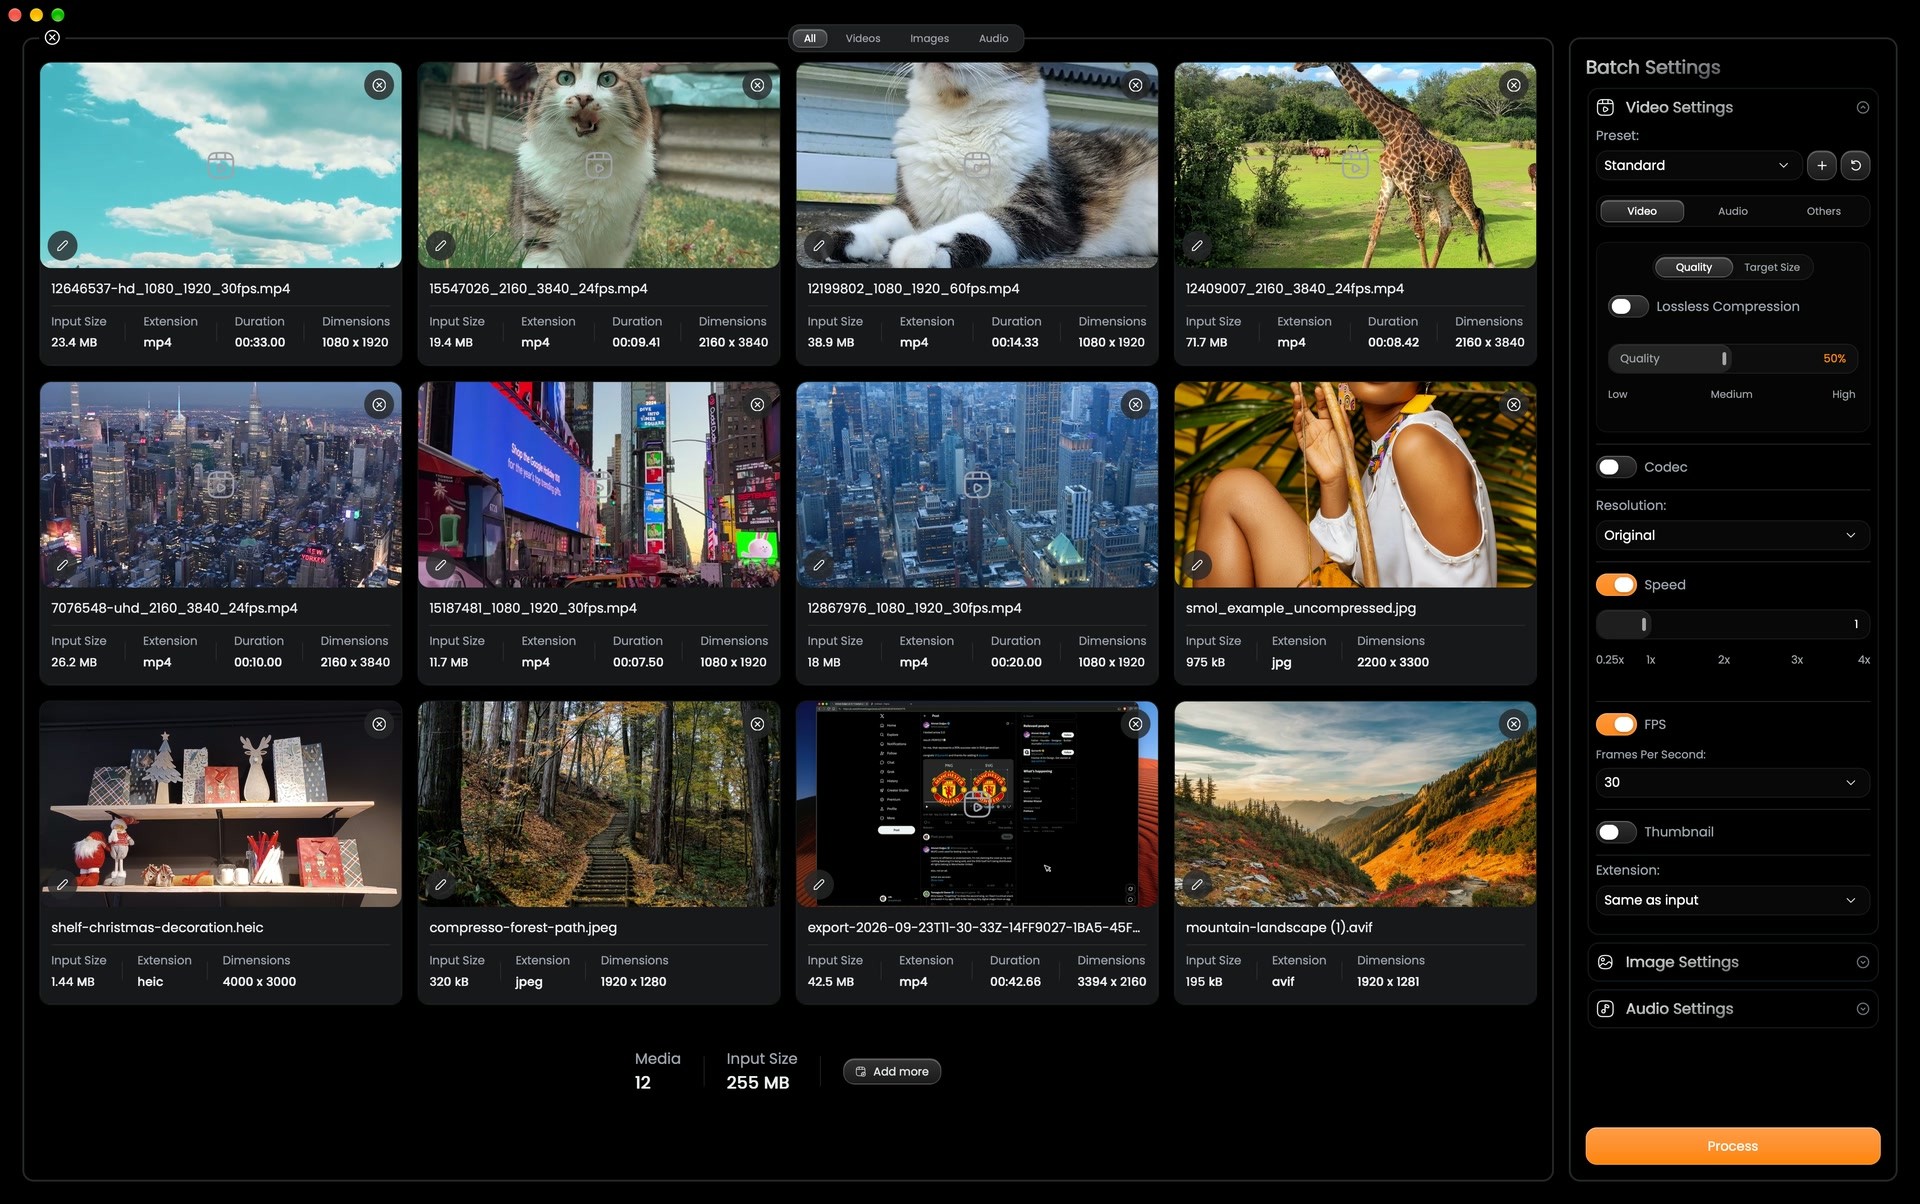Image resolution: width=1920 pixels, height=1204 pixels.
Task: Enable the Thumbnail toggle
Action: pyautogui.click(x=1616, y=832)
